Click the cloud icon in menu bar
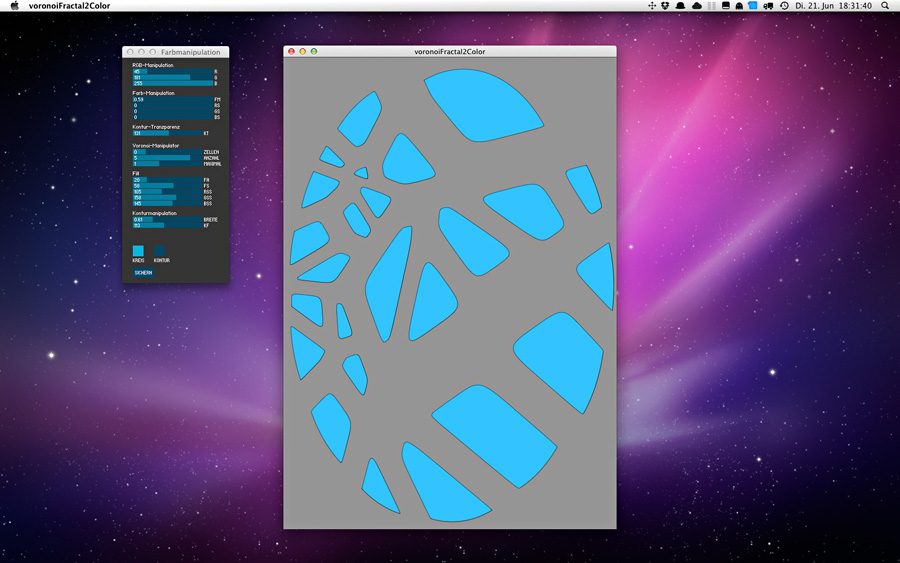Screen dimensions: 900x563 (x=696, y=6)
